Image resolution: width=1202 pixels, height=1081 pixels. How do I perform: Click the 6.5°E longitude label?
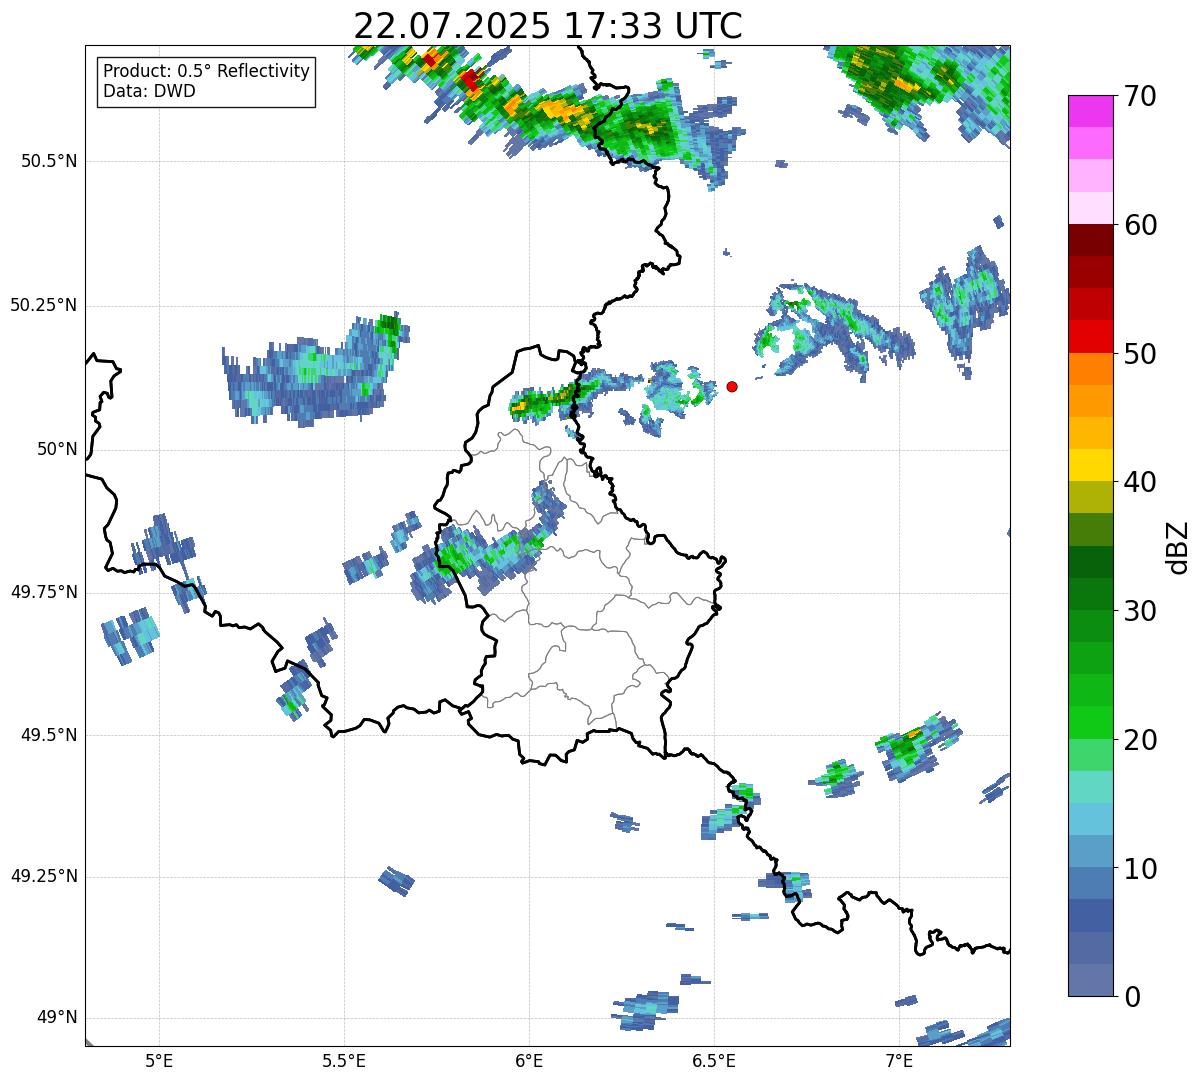pos(714,1060)
